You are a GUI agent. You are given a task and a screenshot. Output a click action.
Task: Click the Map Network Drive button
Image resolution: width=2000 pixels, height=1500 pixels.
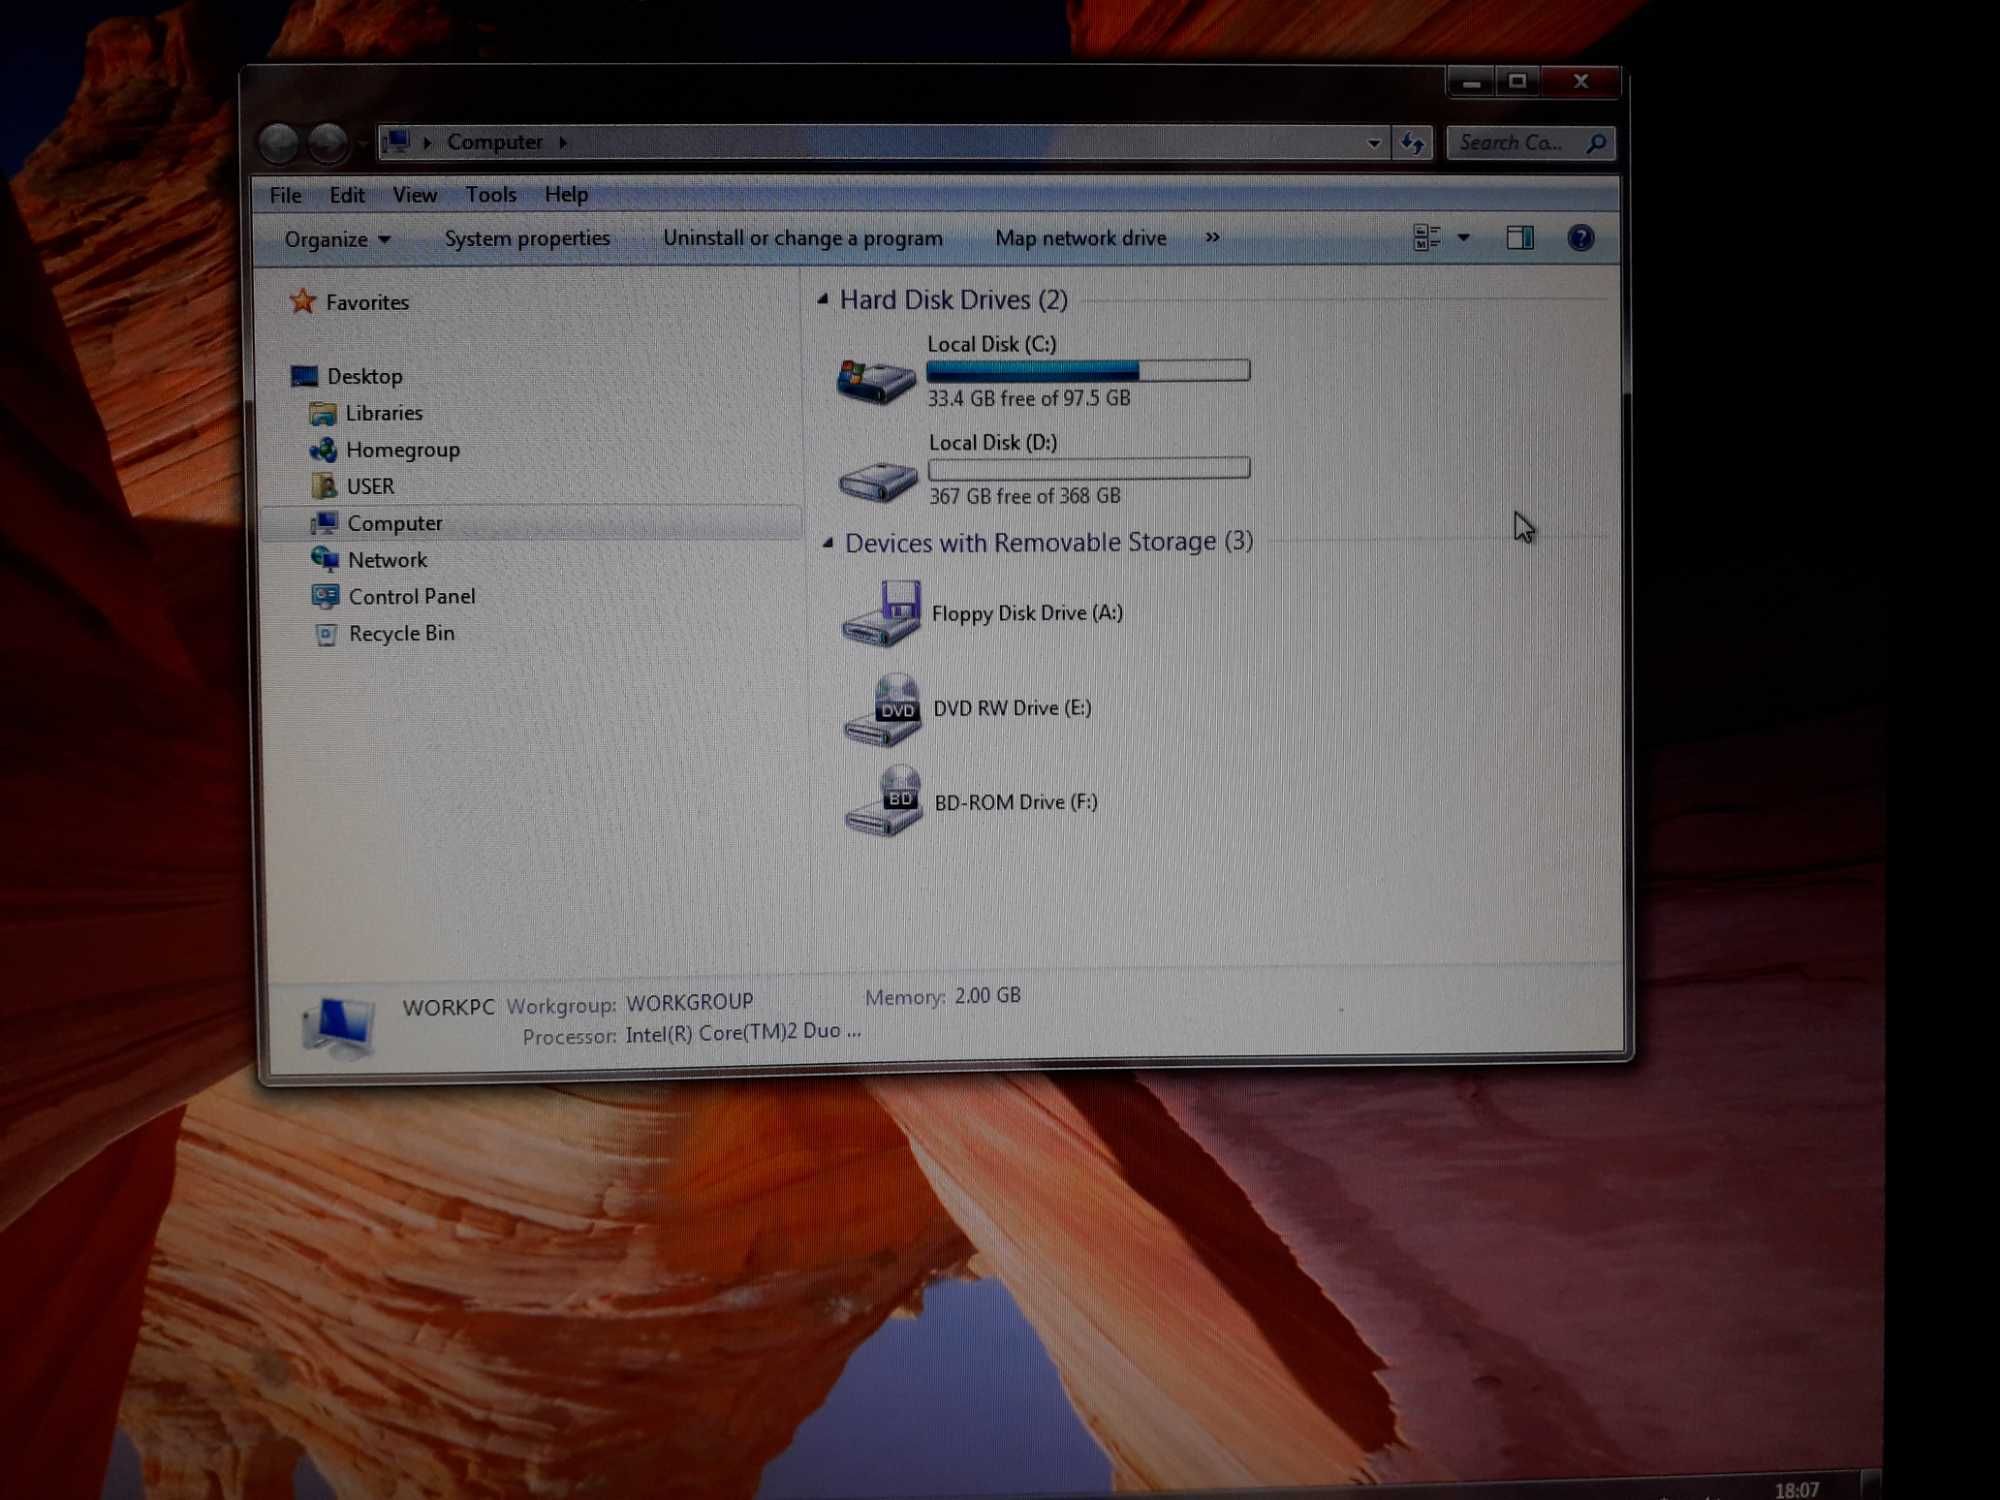tap(1080, 238)
